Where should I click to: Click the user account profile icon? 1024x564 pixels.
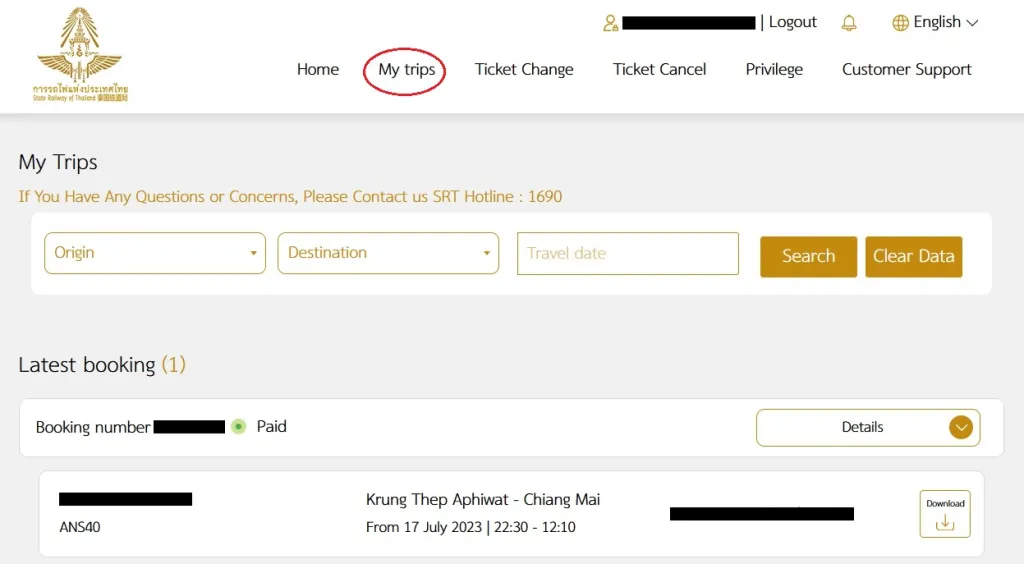coord(610,23)
